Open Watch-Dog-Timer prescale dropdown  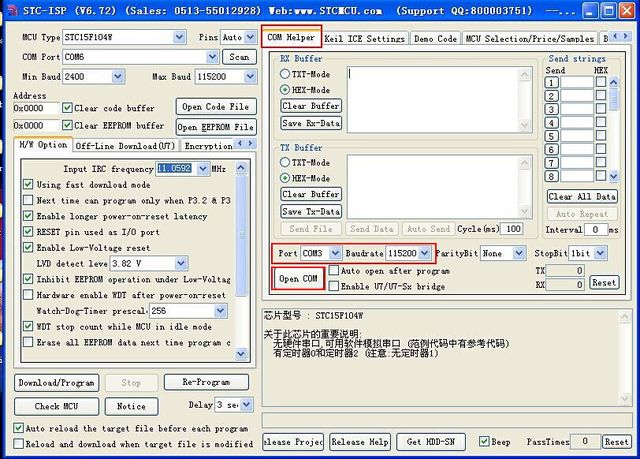coord(220,310)
